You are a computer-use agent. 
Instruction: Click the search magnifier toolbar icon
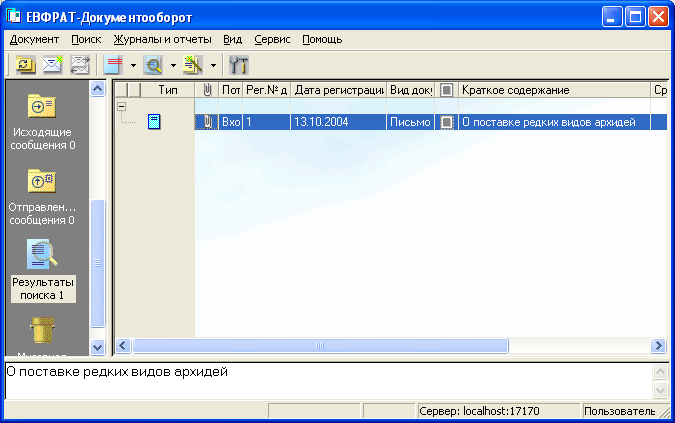(154, 65)
